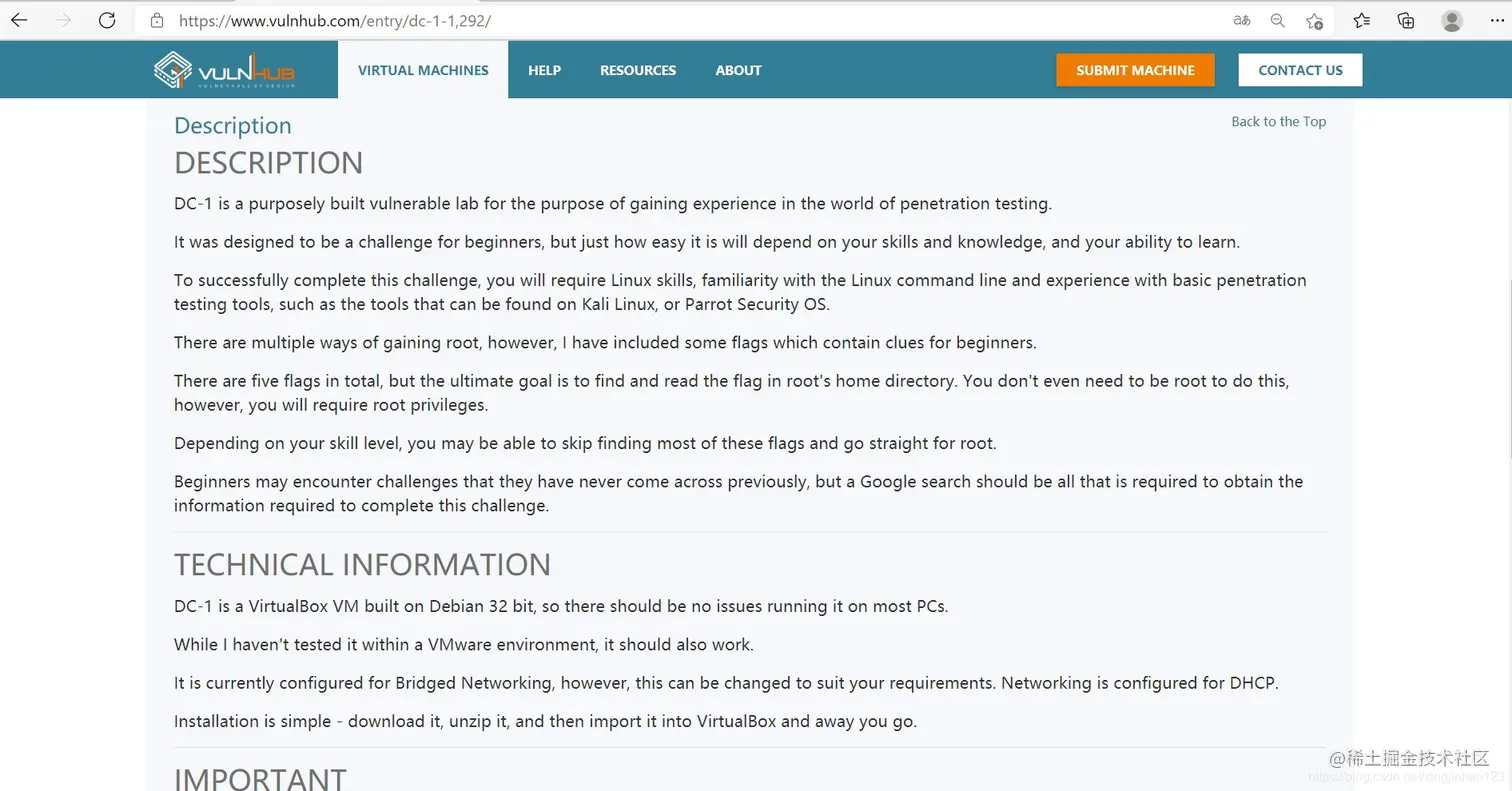Click 'While I haven't tested it' sentence

pyautogui.click(x=464, y=645)
